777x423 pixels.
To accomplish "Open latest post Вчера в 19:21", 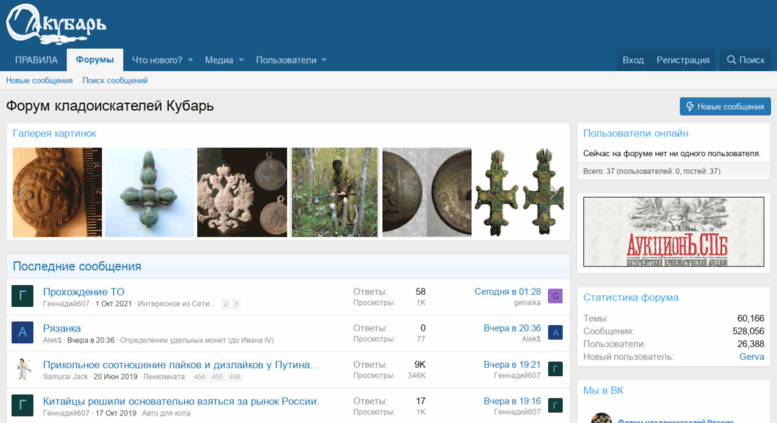I will [x=512, y=365].
